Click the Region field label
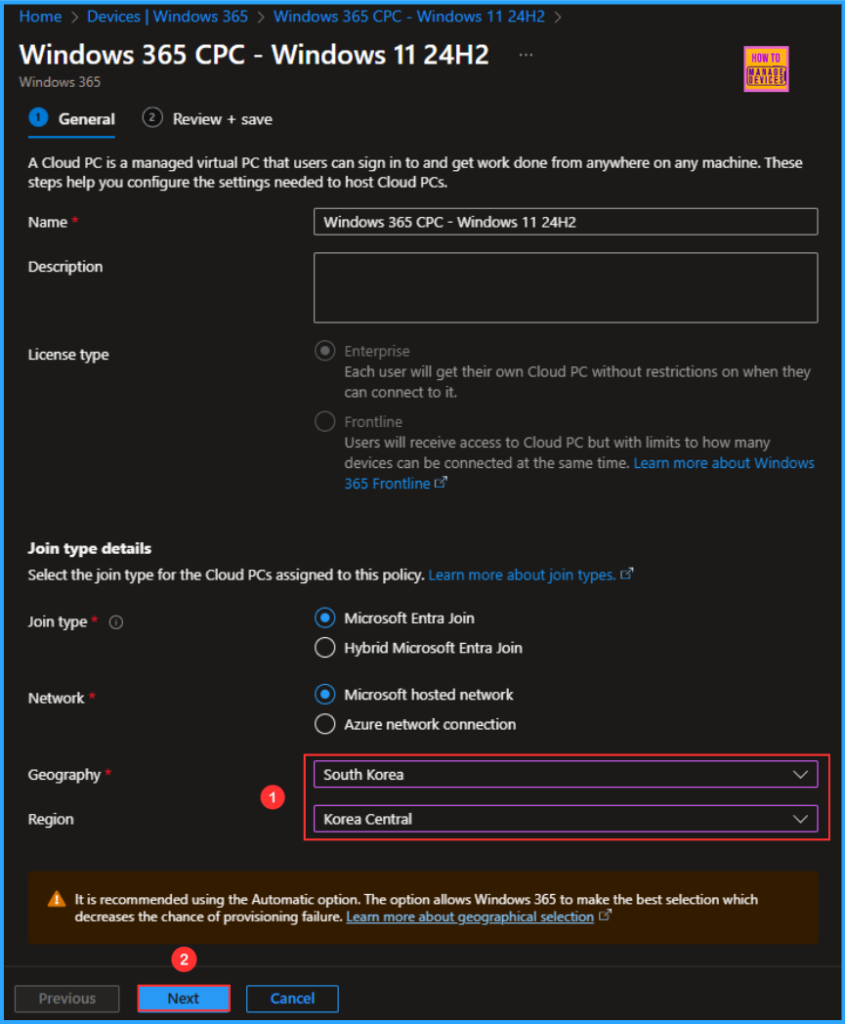 tap(51, 819)
